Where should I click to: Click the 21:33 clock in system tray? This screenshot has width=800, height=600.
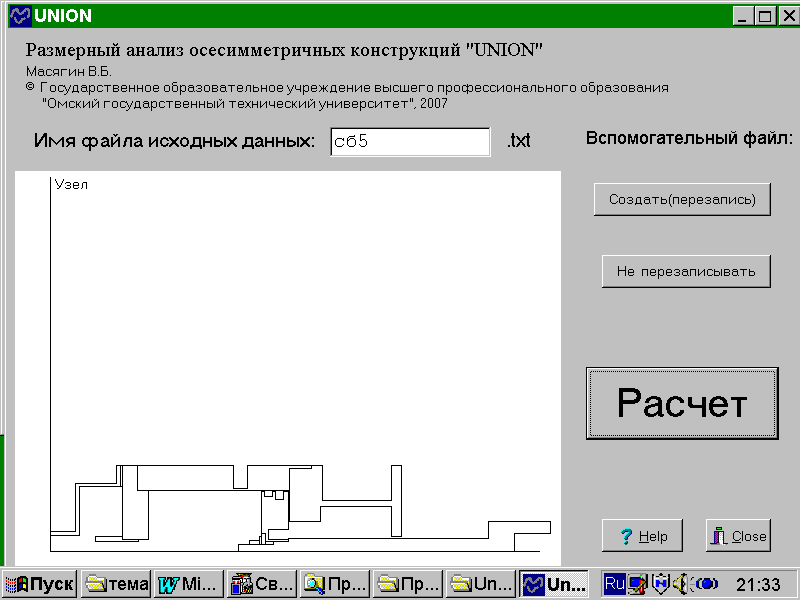pos(758,584)
